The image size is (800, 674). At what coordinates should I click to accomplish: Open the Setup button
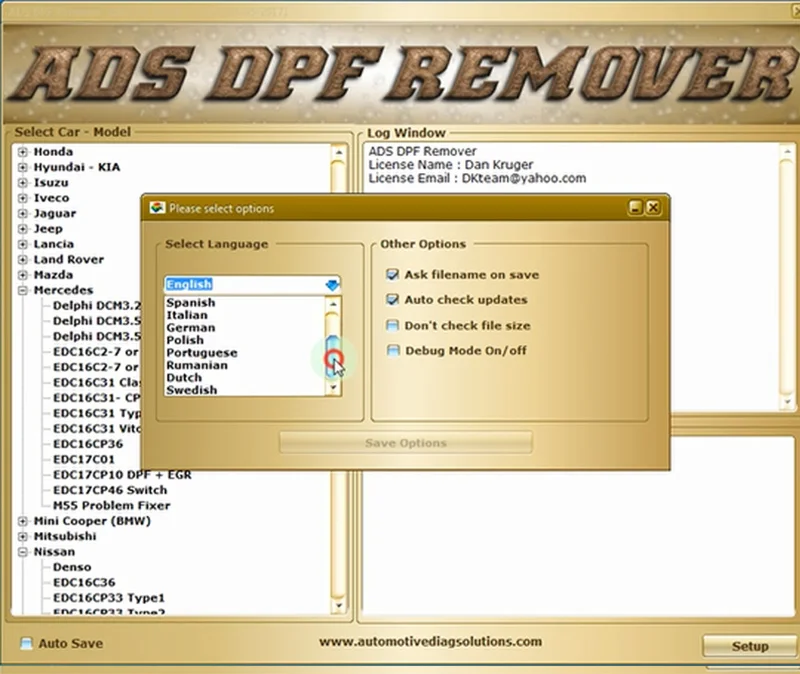[750, 646]
